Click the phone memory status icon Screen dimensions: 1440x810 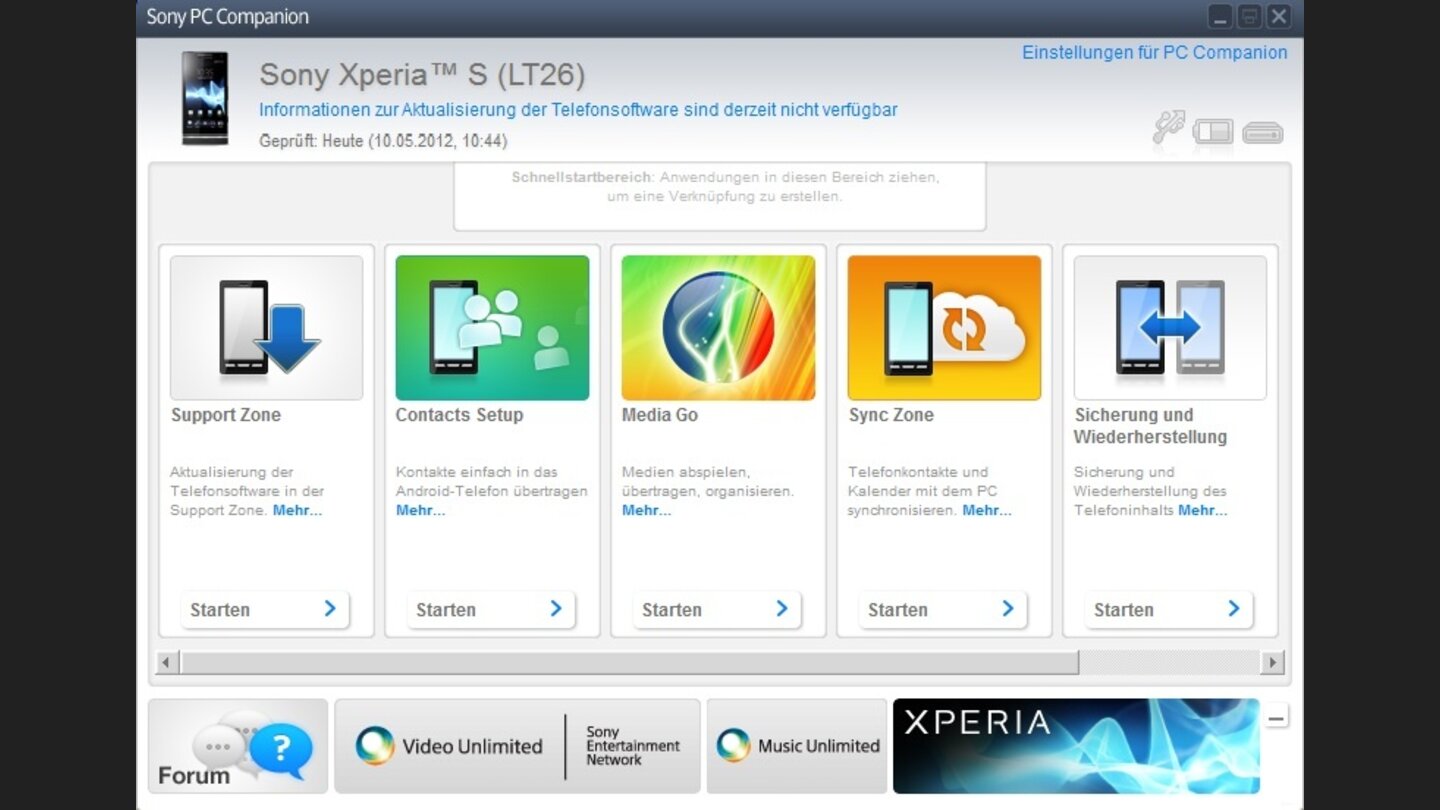click(1213, 131)
